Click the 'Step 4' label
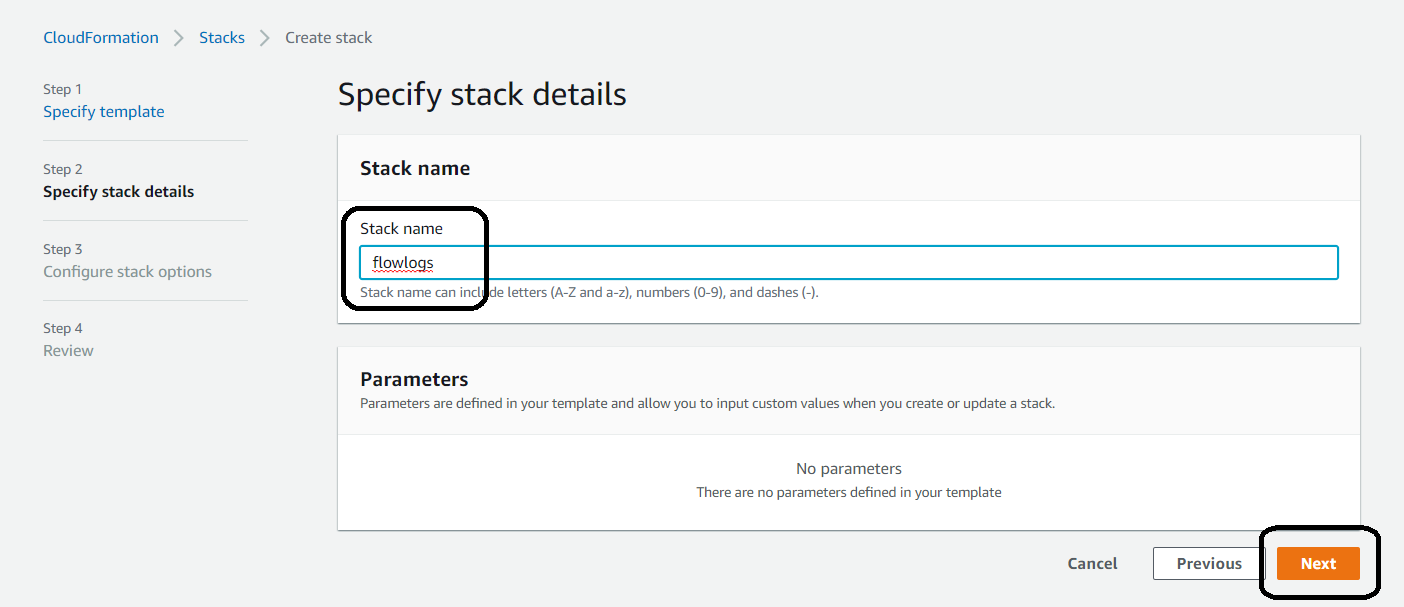Image resolution: width=1404 pixels, height=607 pixels. coord(63,329)
